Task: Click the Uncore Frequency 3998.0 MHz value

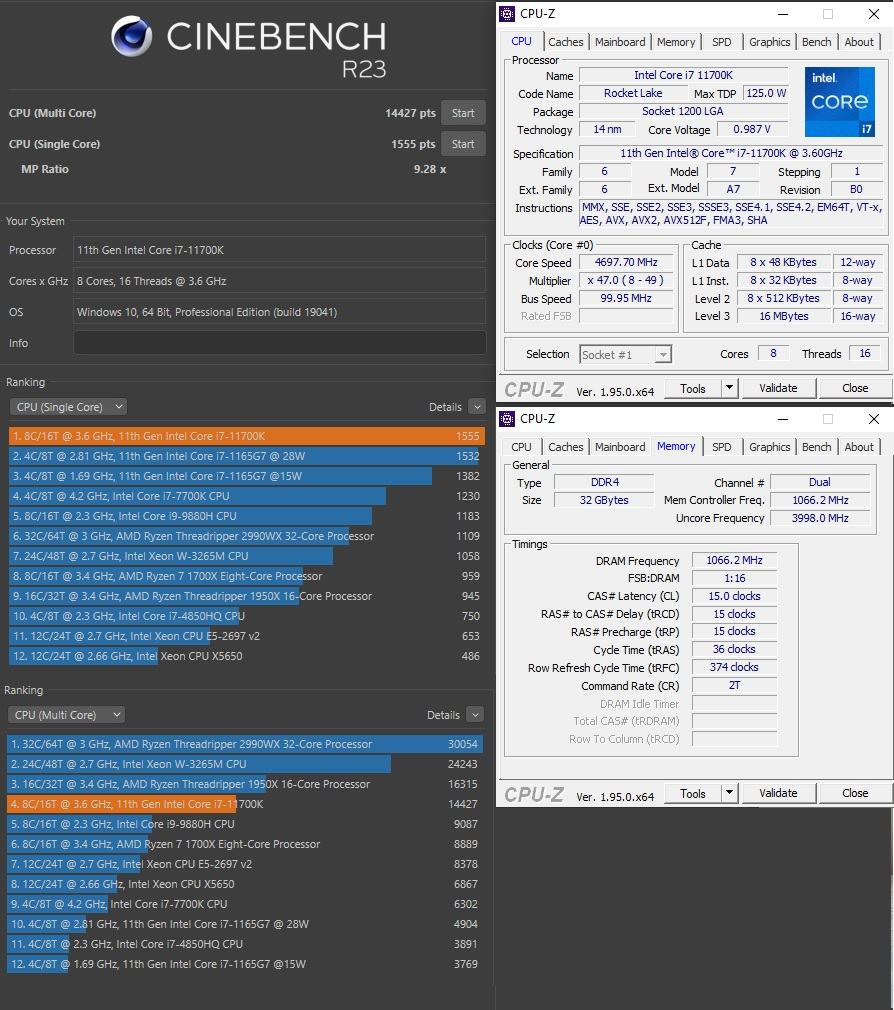Action: [820, 518]
